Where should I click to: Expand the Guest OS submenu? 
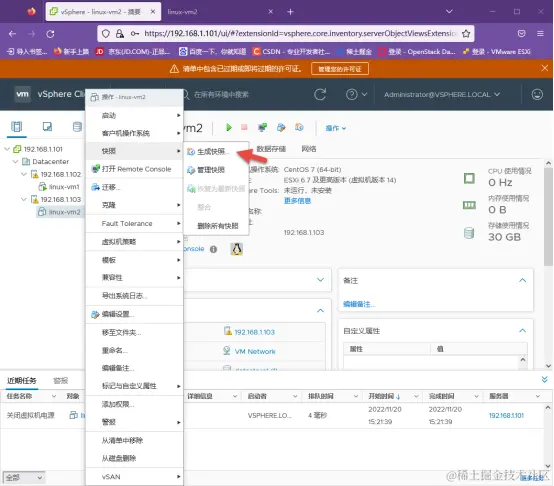coord(134,133)
